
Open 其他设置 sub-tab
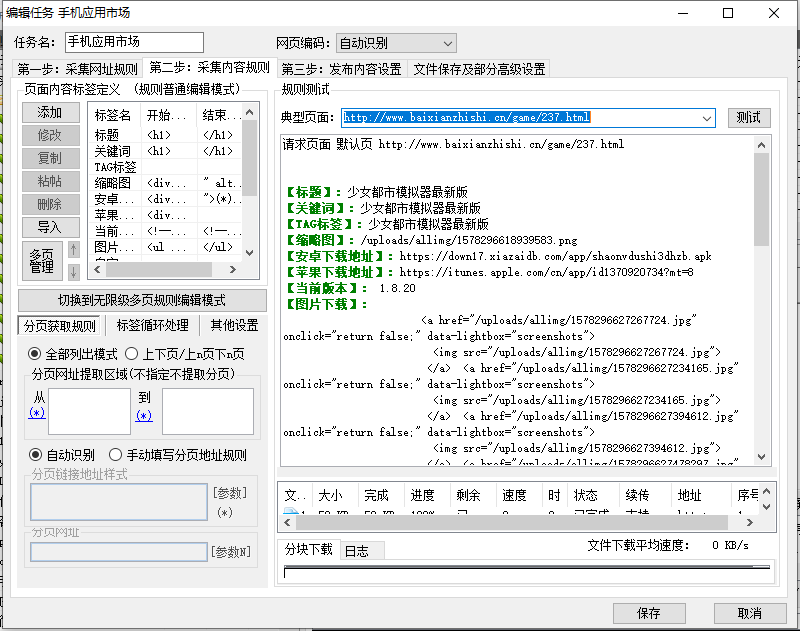pos(234,325)
